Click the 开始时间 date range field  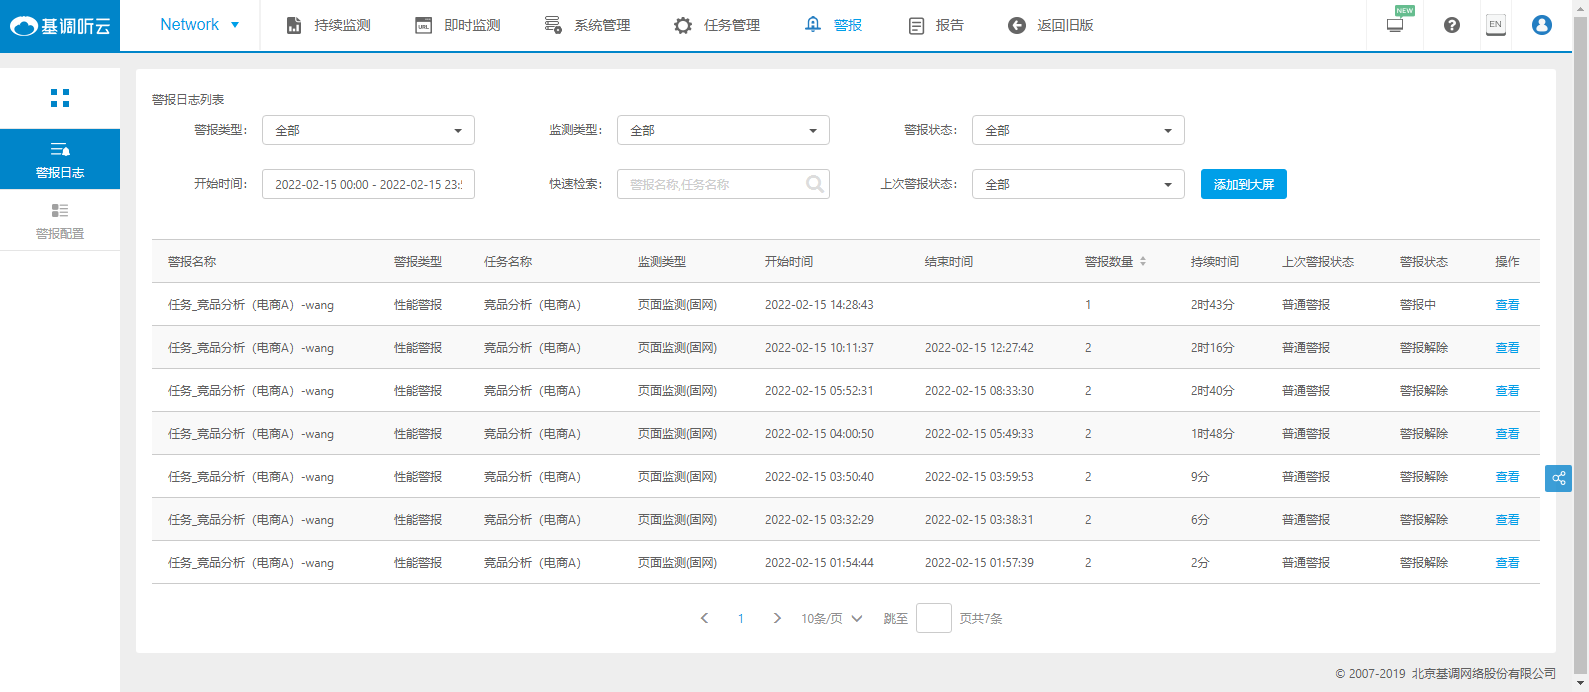tap(368, 185)
